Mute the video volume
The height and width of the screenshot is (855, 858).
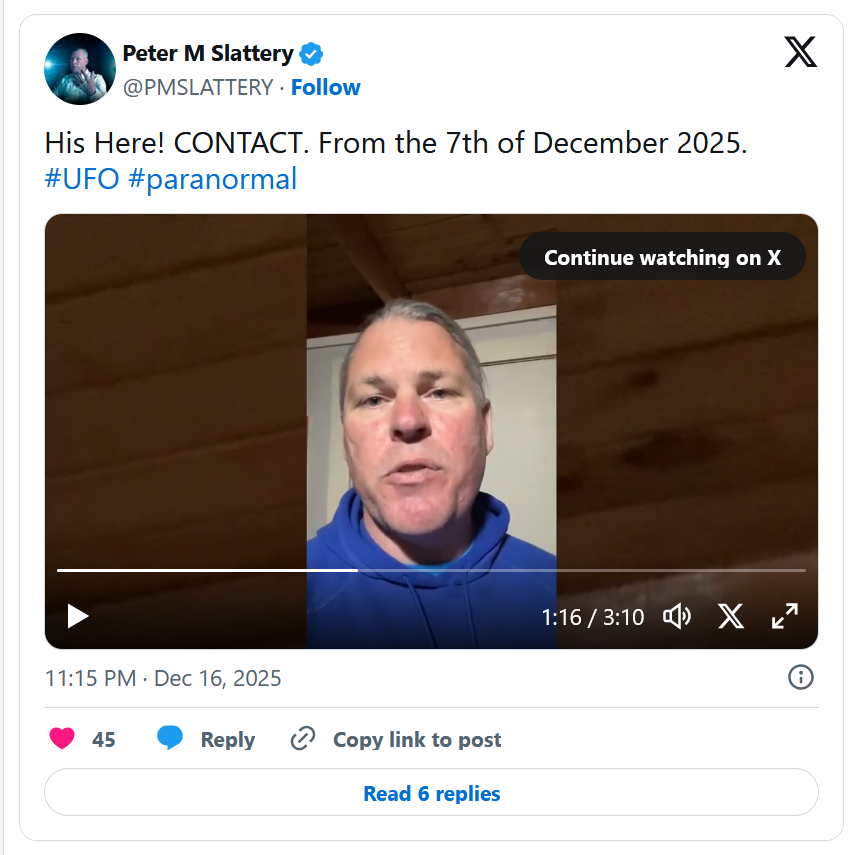(x=677, y=616)
